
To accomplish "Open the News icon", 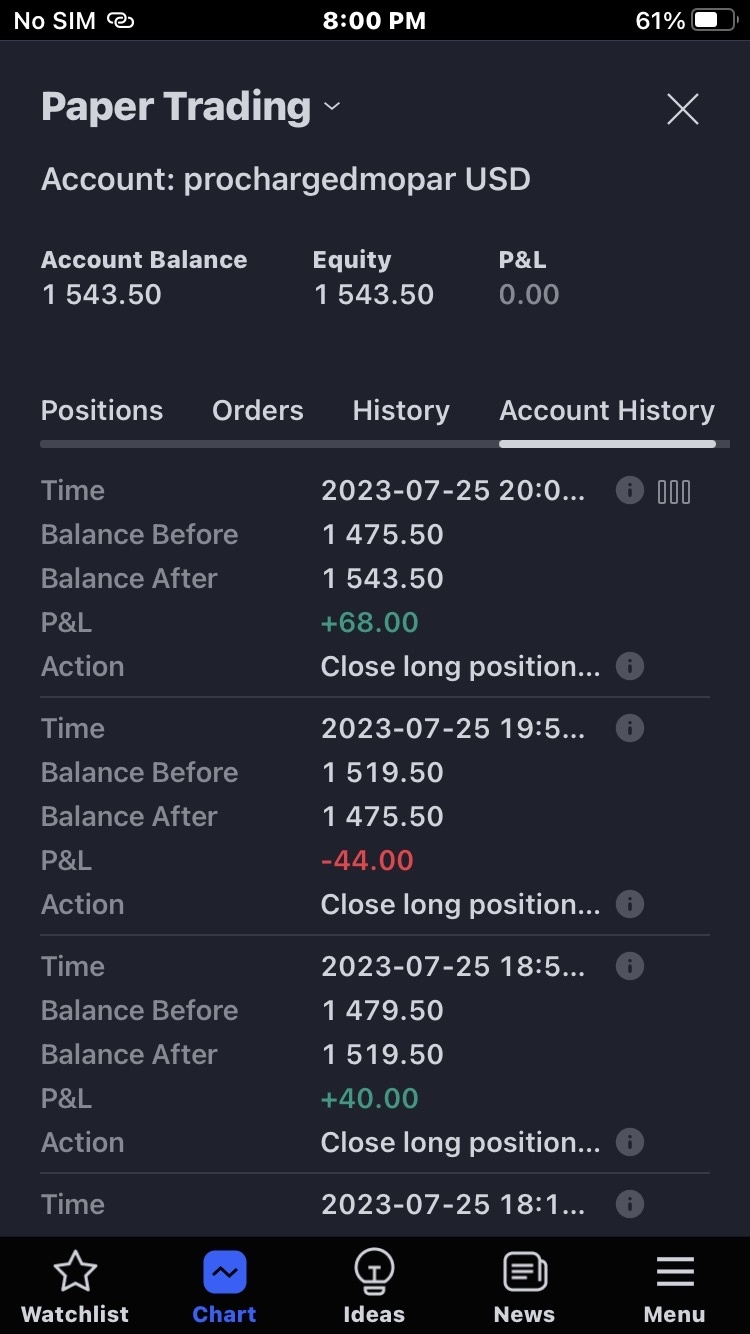I will pyautogui.click(x=524, y=1272).
